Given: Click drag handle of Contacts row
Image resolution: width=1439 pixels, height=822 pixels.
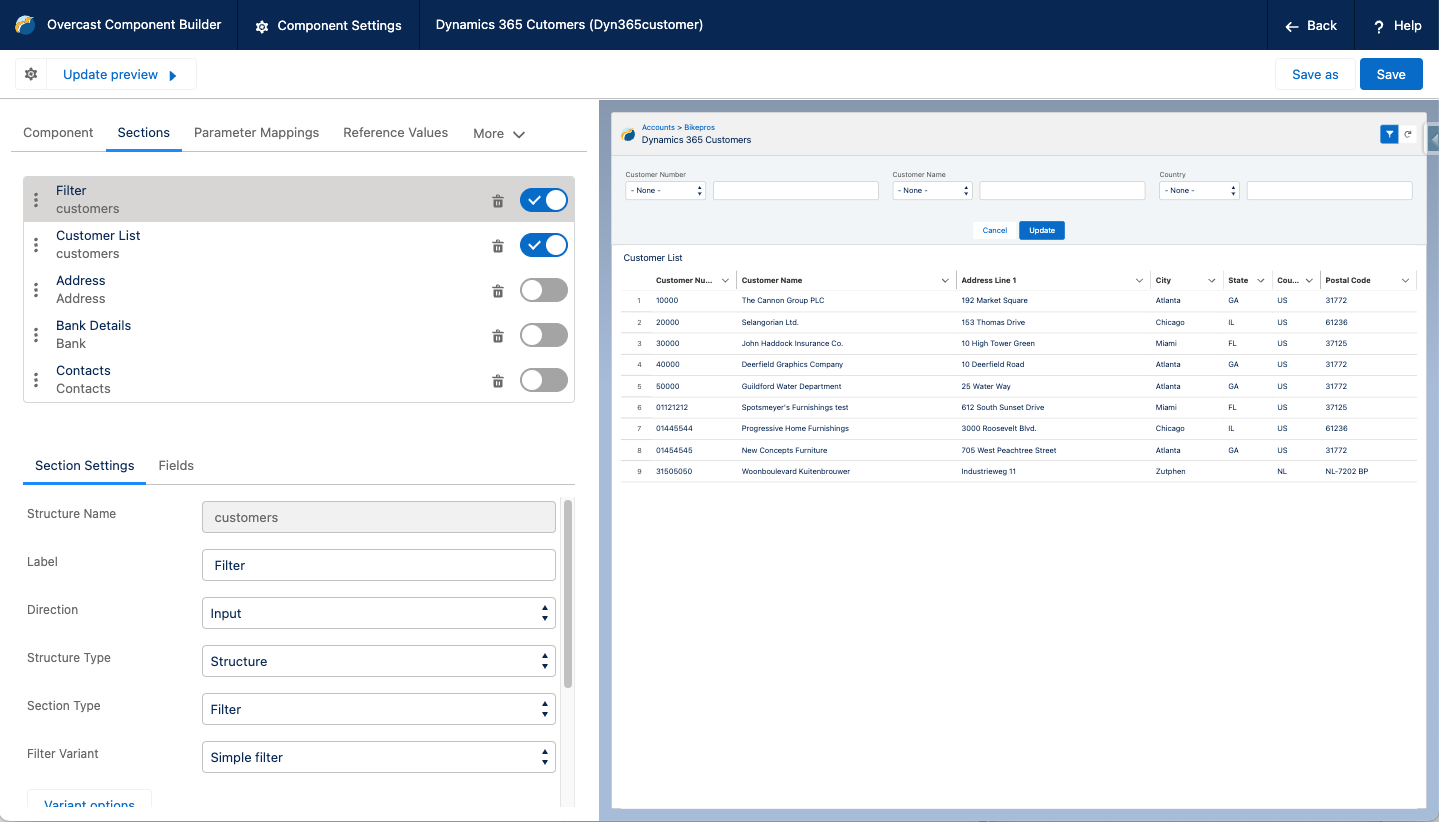Looking at the screenshot, I should tap(36, 380).
